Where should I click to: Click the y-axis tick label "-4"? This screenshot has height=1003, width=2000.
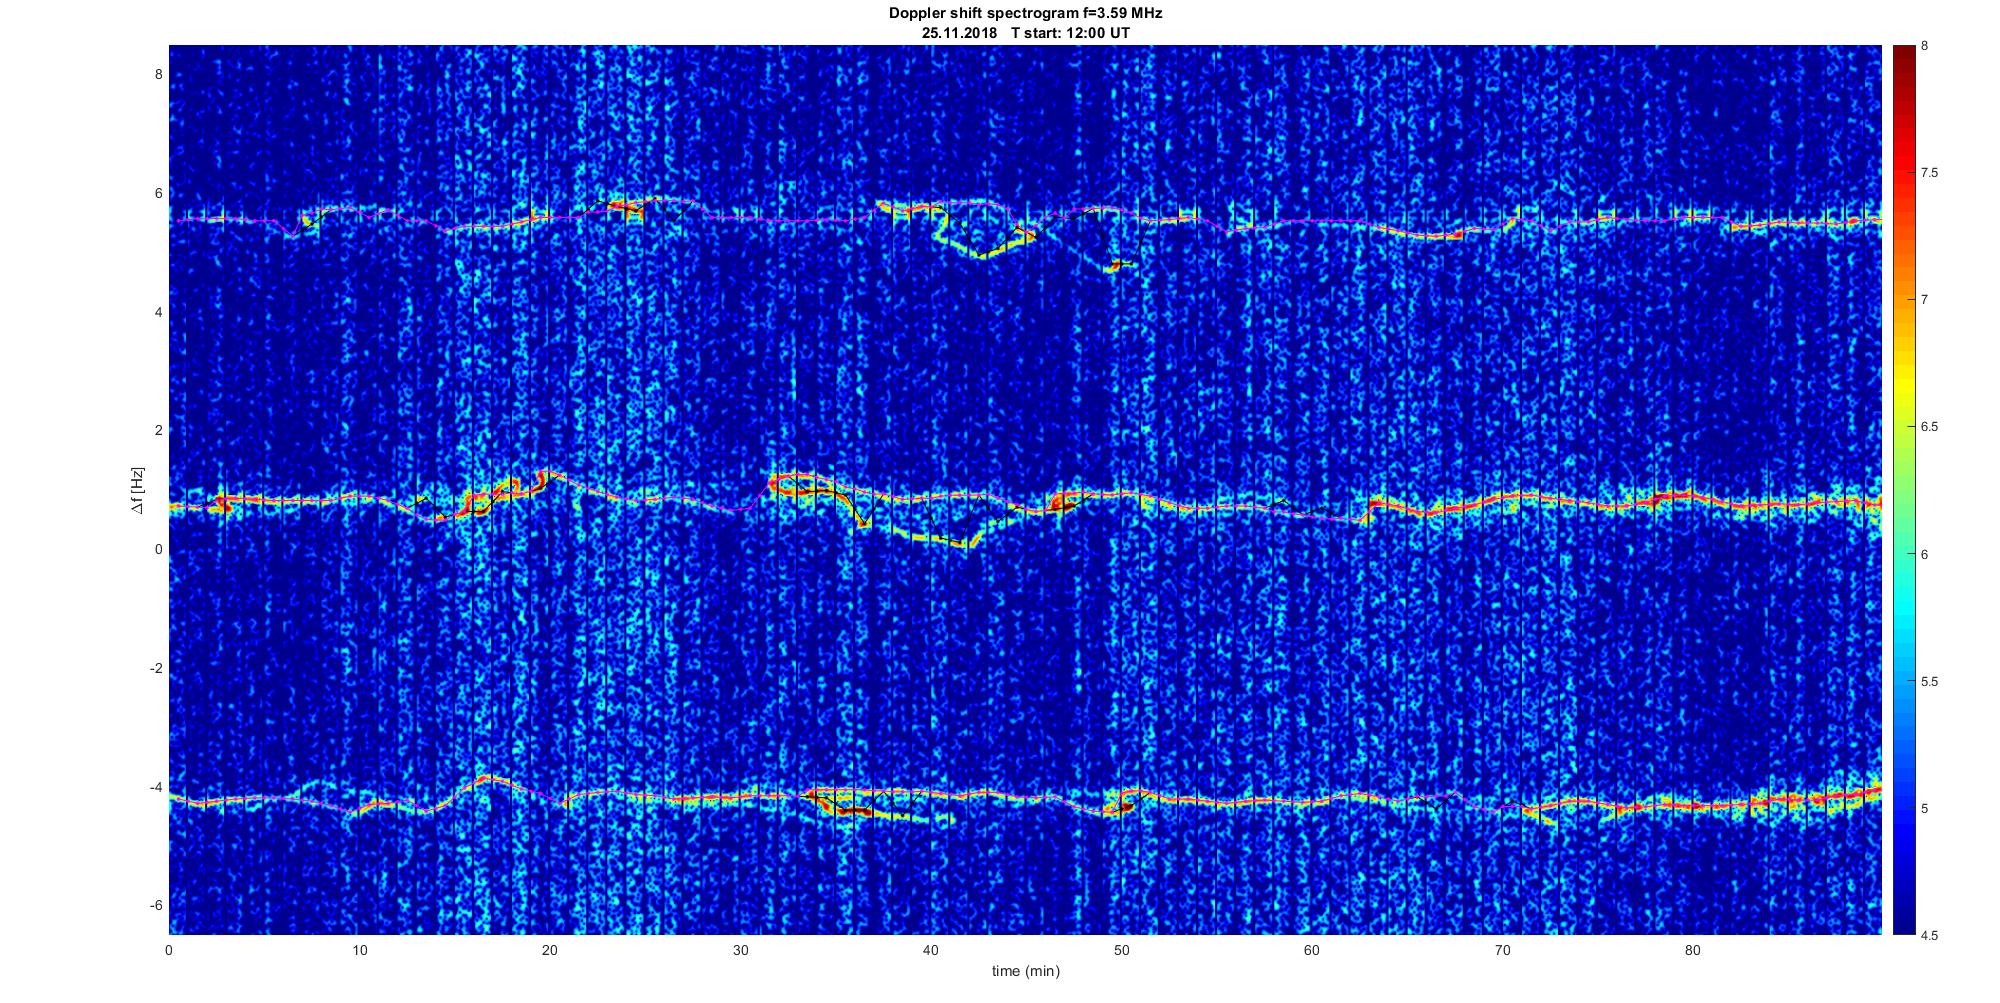[x=155, y=786]
